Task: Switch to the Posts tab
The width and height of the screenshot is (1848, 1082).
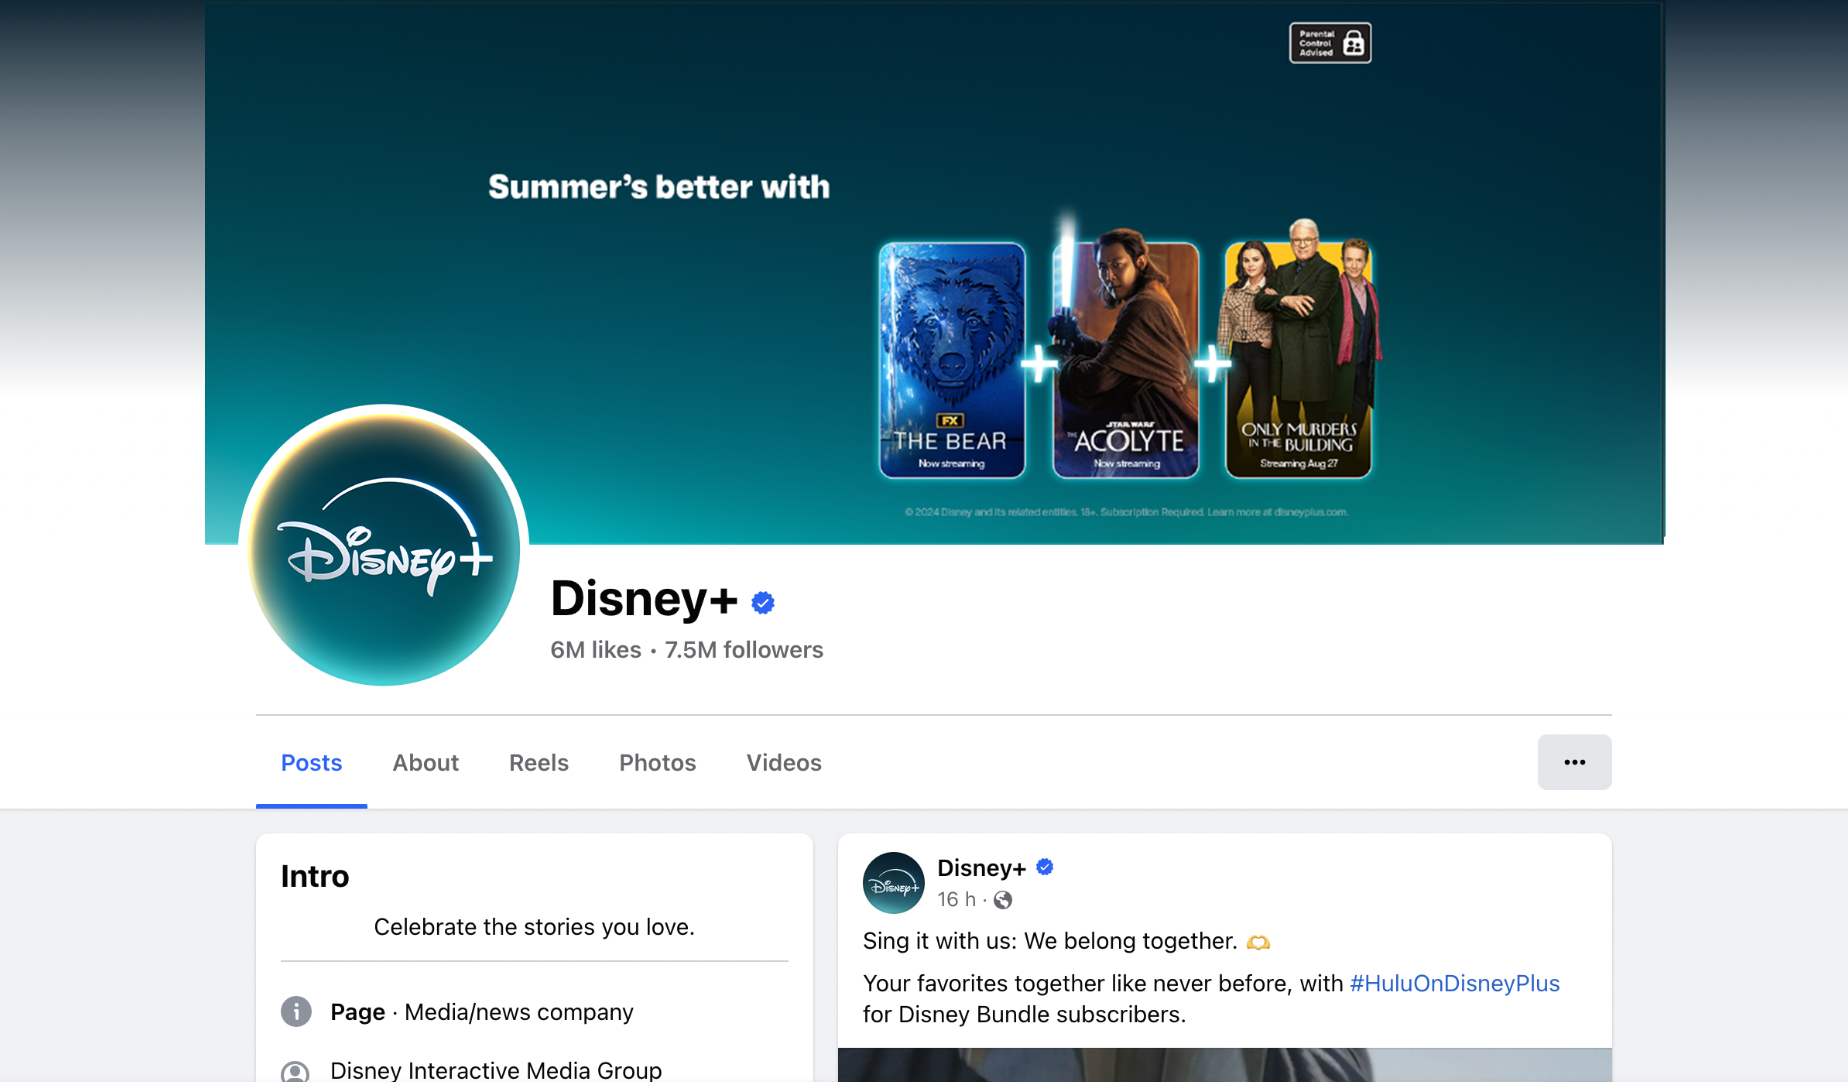Action: [x=311, y=763]
